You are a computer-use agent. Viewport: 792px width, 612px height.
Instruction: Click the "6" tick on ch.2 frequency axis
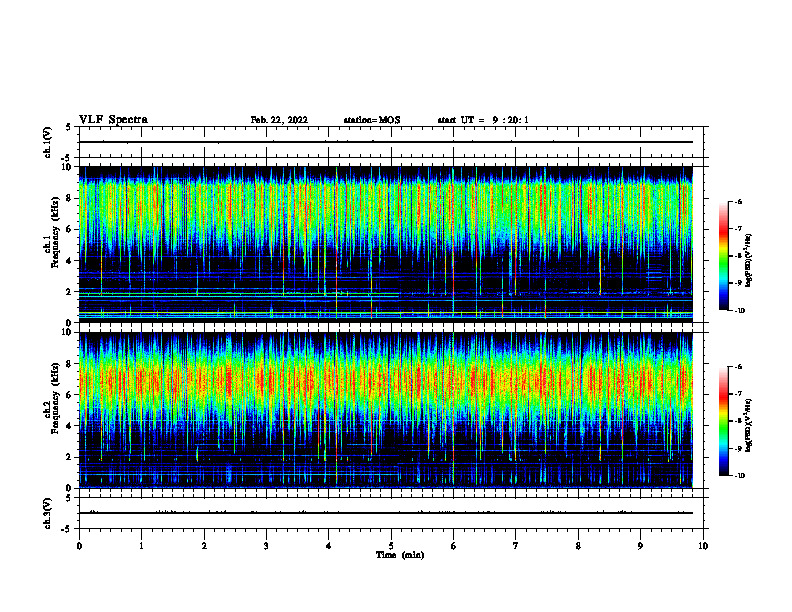[70, 395]
